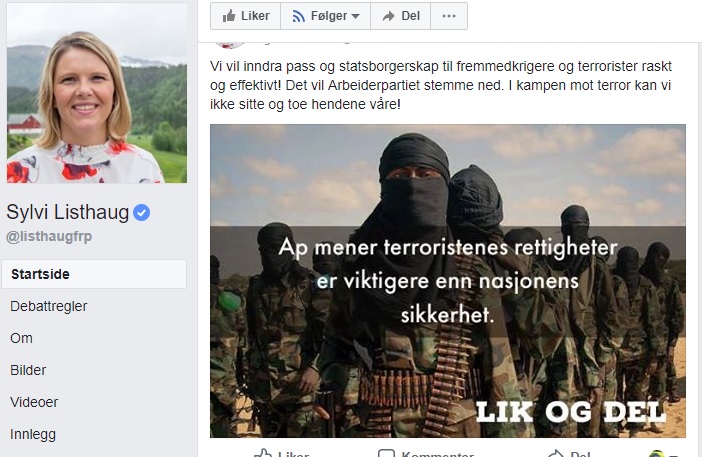Open the three-dots more options button
Viewport: 702px width, 457px height.
[449, 16]
